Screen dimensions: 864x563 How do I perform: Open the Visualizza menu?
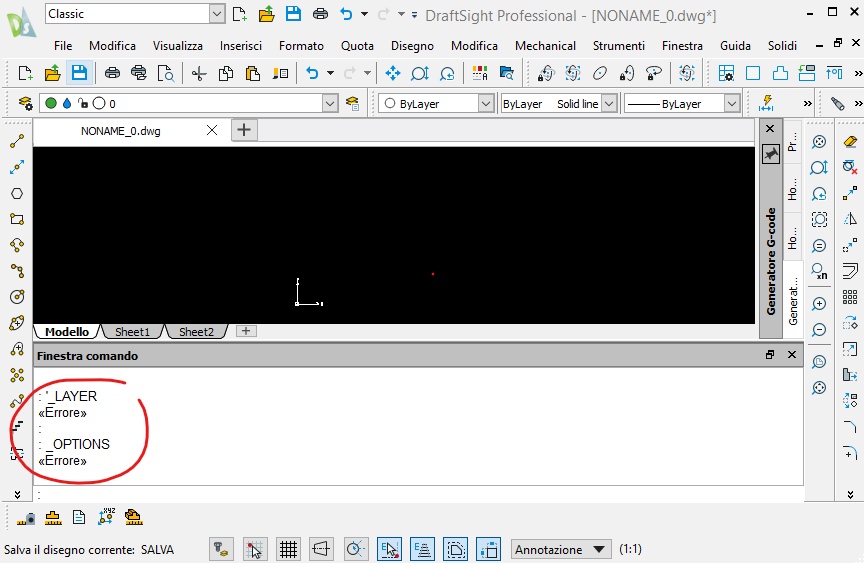click(x=177, y=46)
